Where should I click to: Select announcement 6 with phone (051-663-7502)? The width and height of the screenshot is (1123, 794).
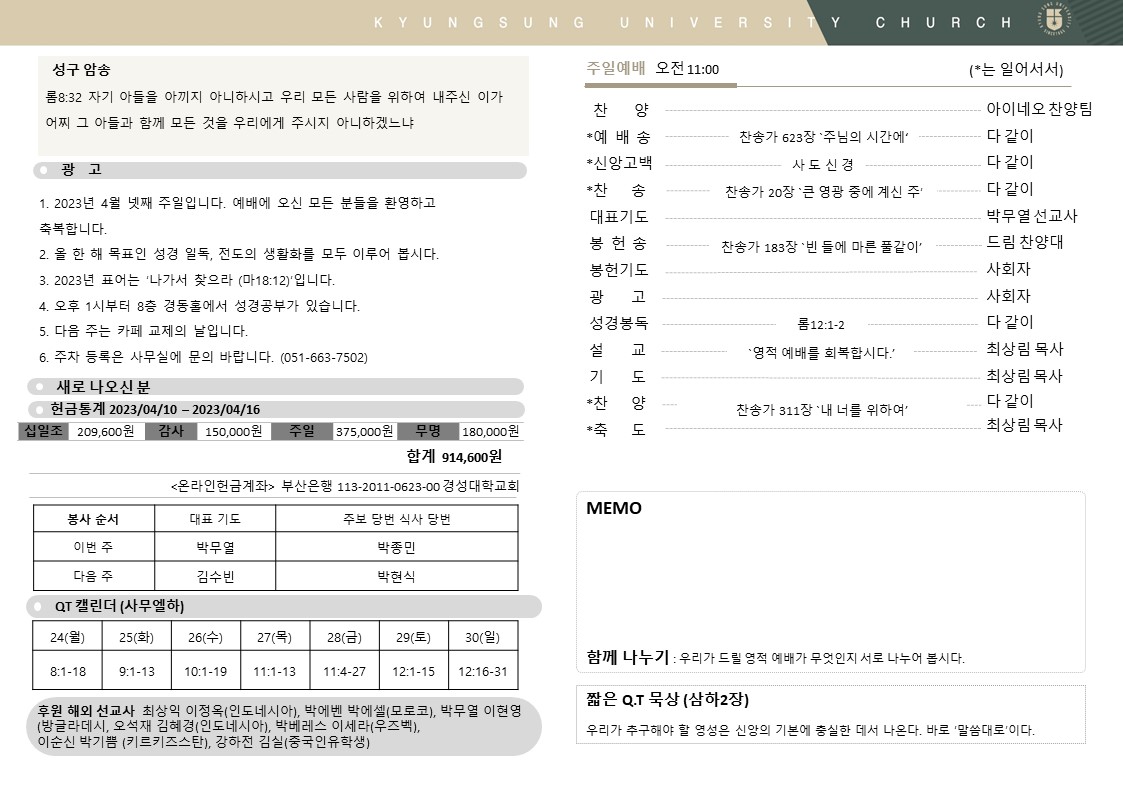coord(203,357)
